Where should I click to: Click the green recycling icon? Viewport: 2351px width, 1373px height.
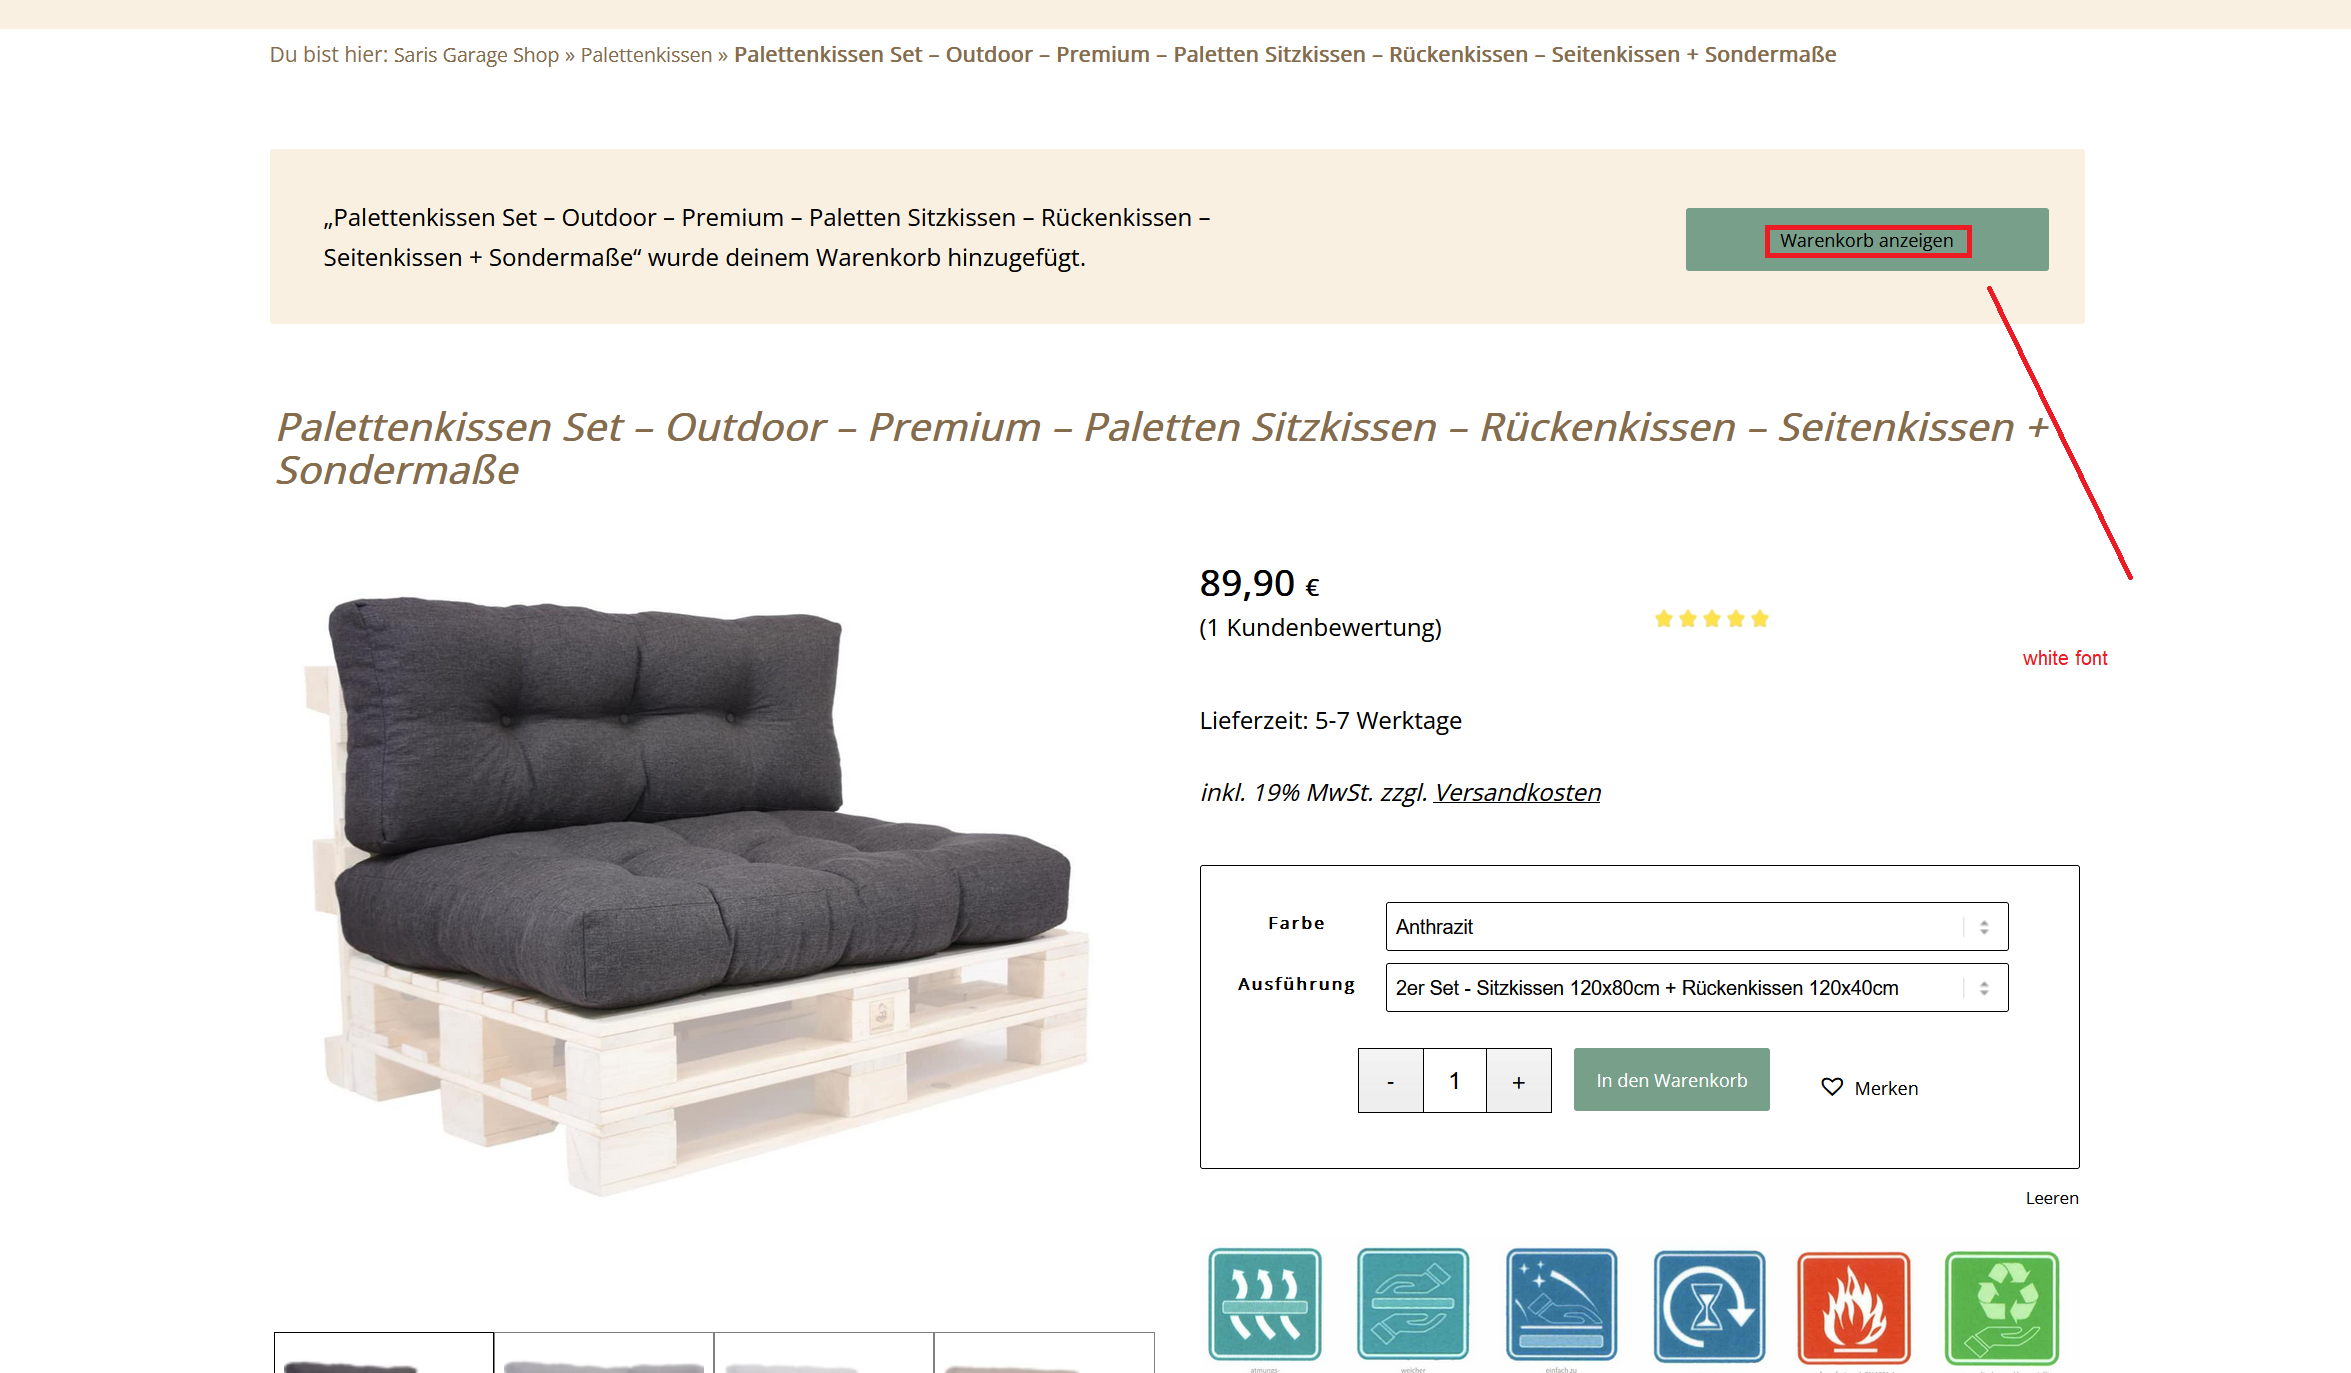coord(2002,1308)
